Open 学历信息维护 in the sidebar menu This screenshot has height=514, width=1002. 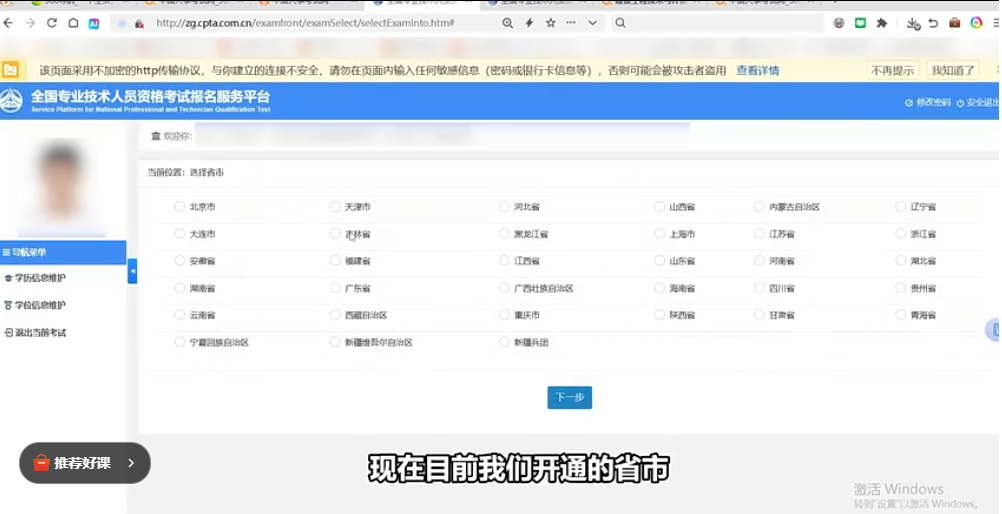pyautogui.click(x=40, y=278)
